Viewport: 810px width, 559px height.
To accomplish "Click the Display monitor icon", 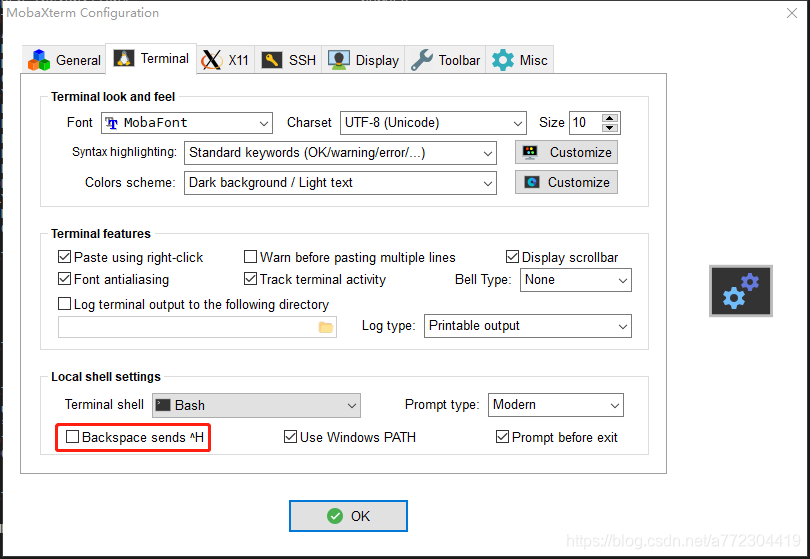I will click(339, 60).
